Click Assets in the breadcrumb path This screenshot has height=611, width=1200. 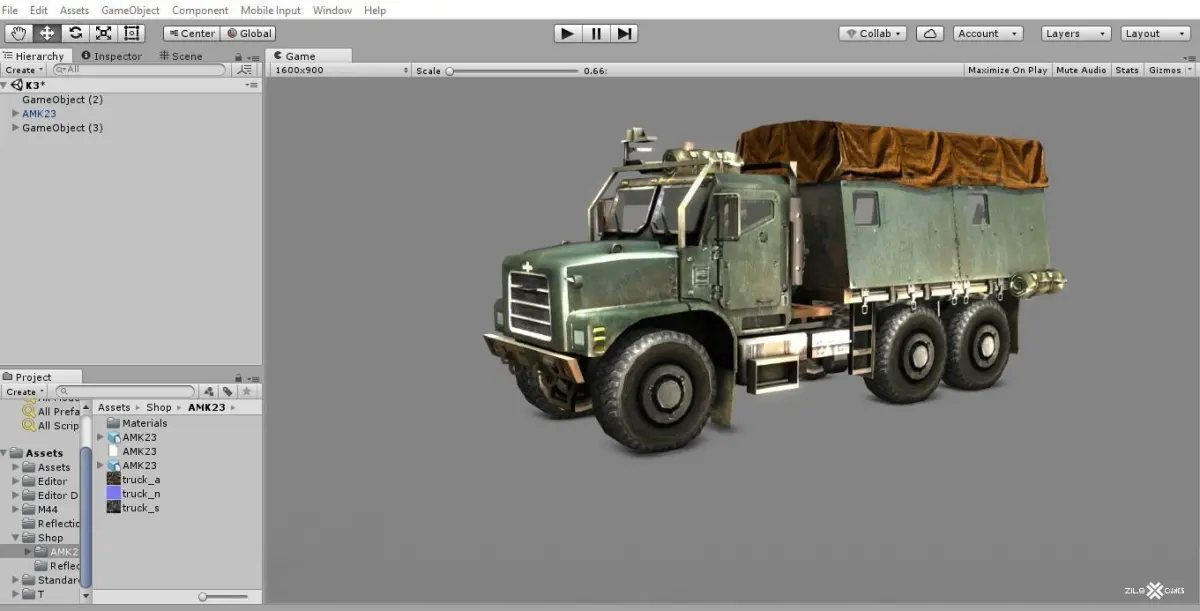pos(114,407)
